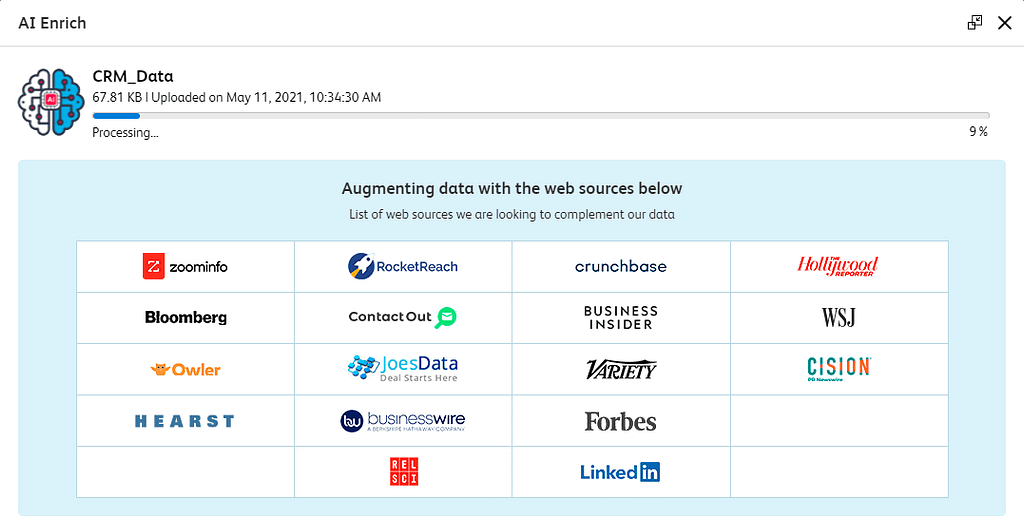Open the Hollywood Reporter logo tile
The height and width of the screenshot is (519, 1024).
click(838, 266)
